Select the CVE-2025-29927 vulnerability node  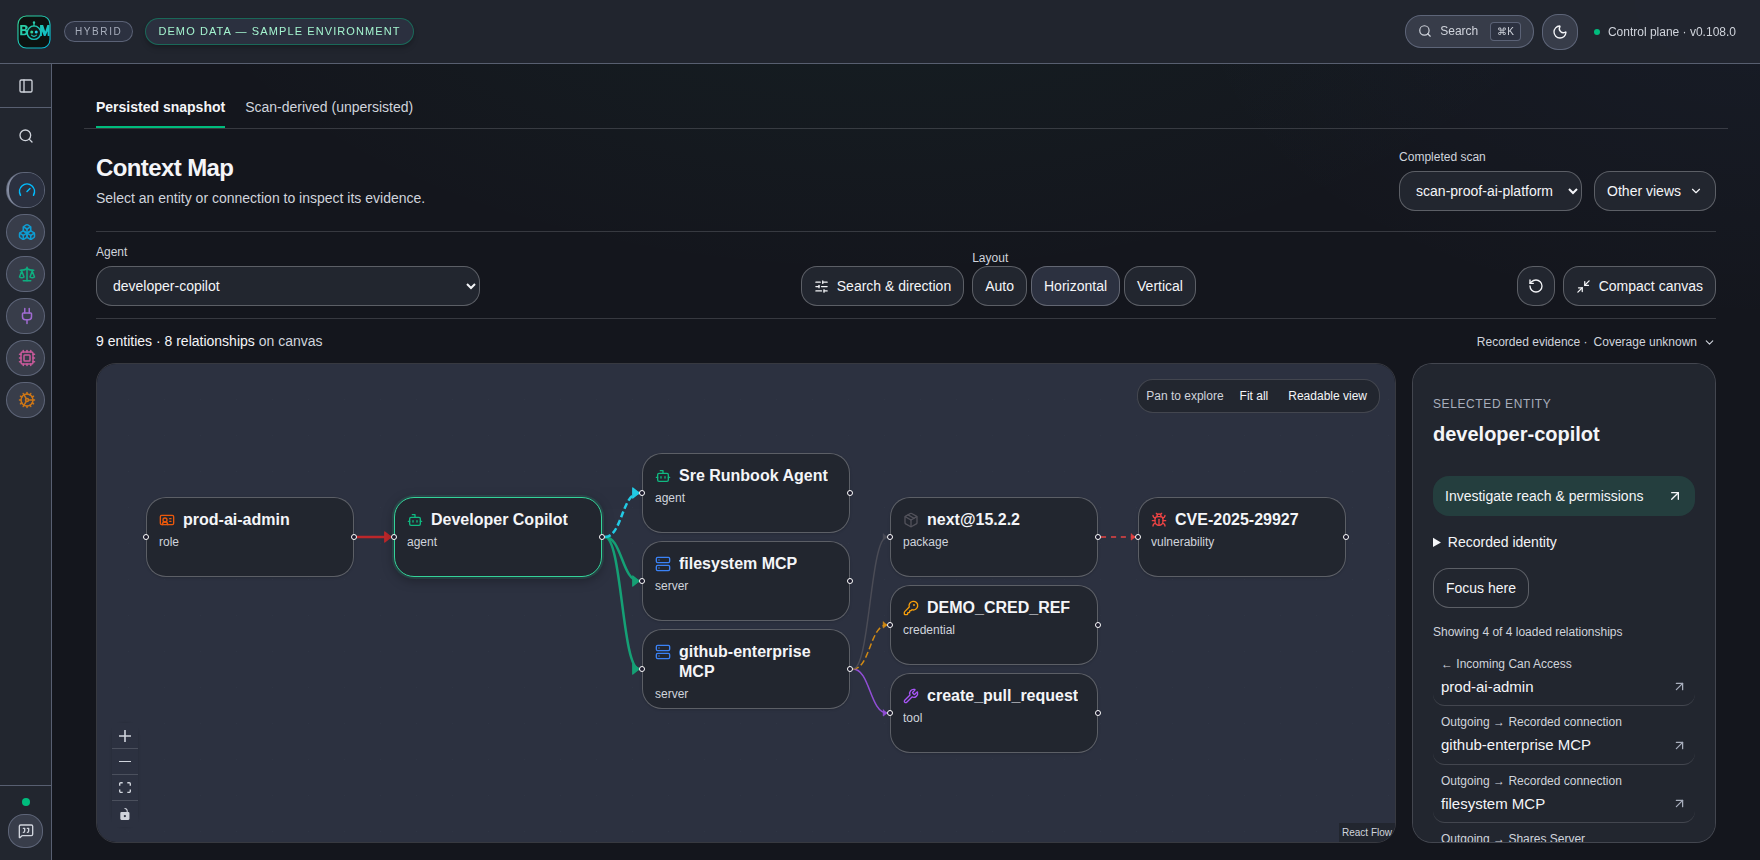(x=1242, y=537)
